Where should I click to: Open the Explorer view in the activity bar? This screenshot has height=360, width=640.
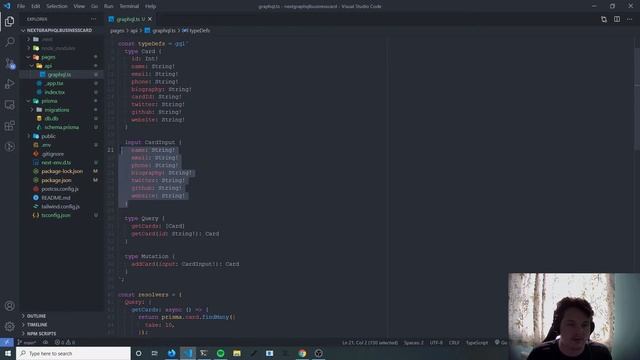coord(9,21)
